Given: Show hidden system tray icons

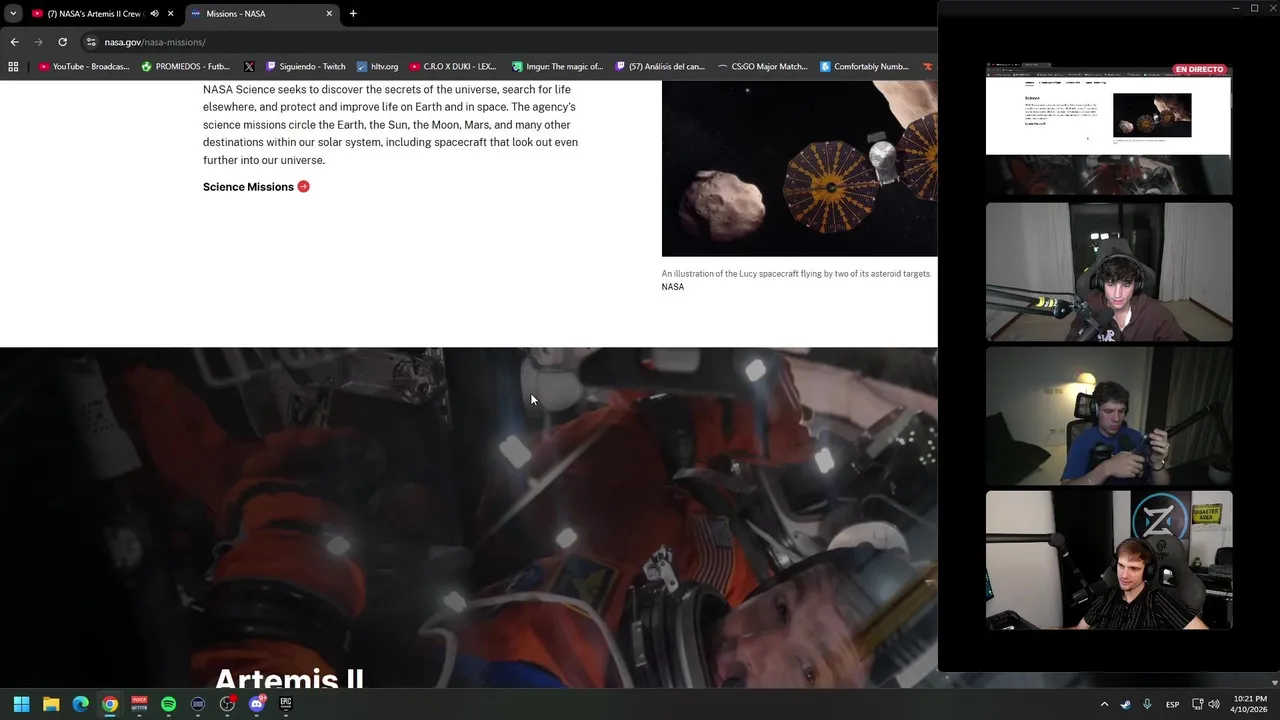Looking at the screenshot, I should coord(1104,704).
